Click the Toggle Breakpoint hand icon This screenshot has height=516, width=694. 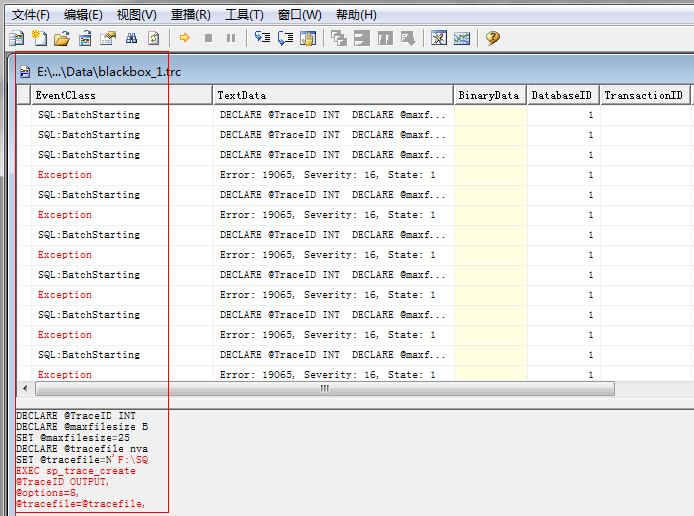click(x=308, y=38)
